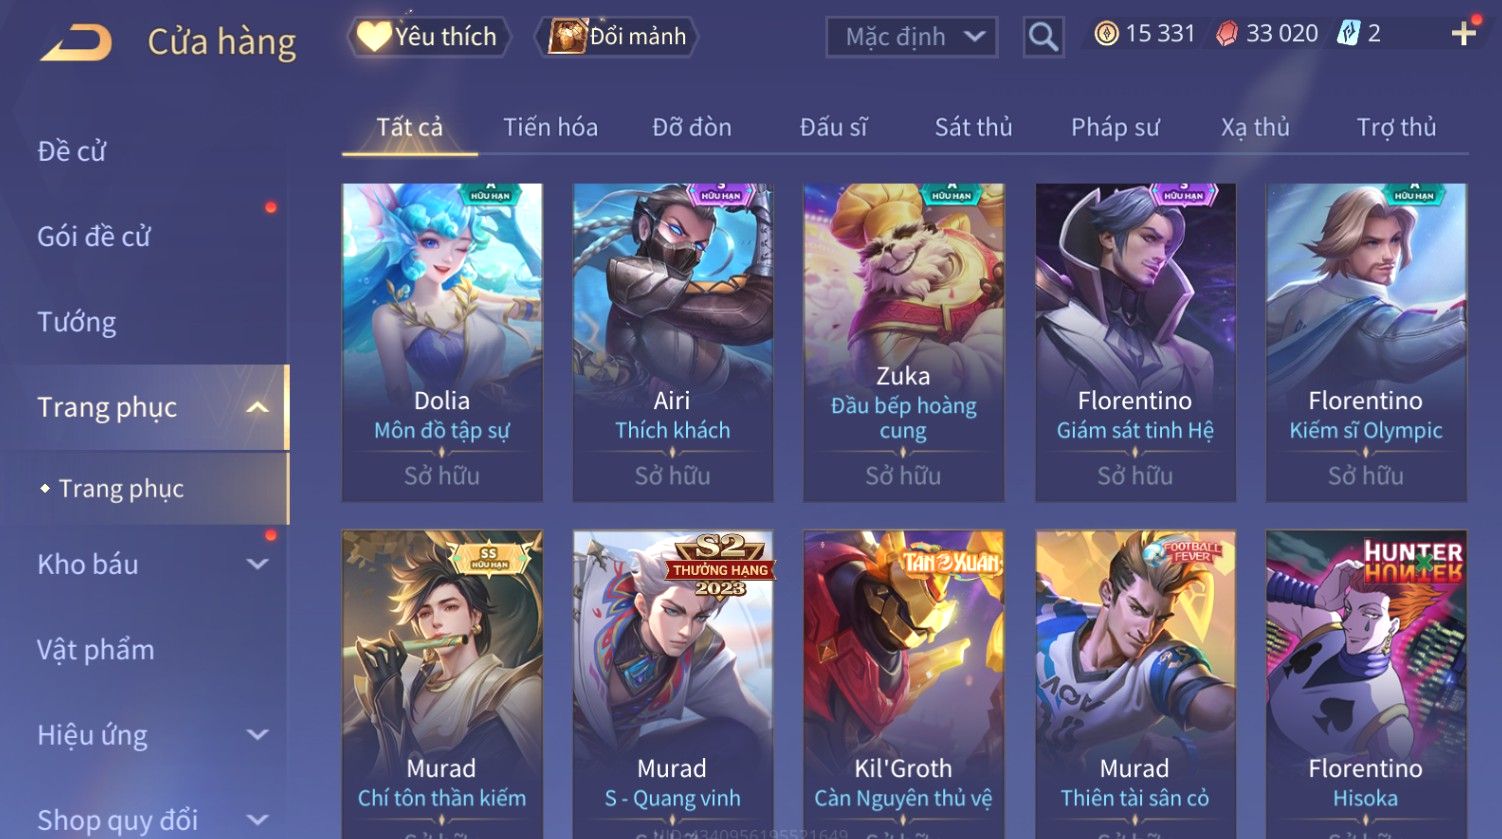Select the Trang phục sub-item
The width and height of the screenshot is (1502, 839).
pyautogui.click(x=121, y=488)
